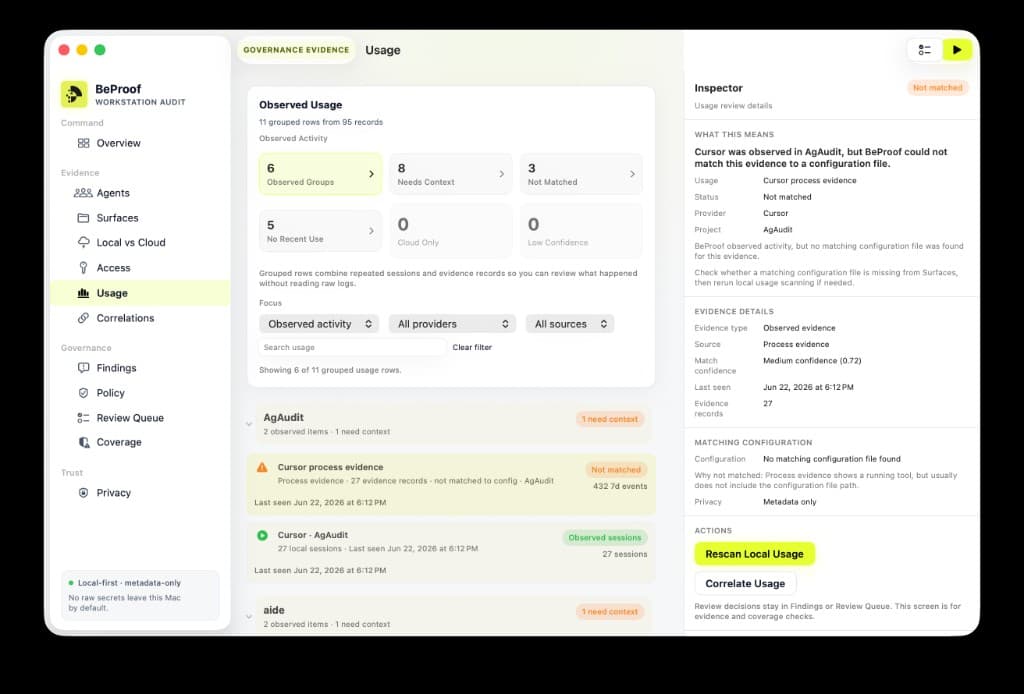Viewport: 1024px width, 694px height.
Task: Select the Local vs Cloud icon
Action: tap(84, 243)
